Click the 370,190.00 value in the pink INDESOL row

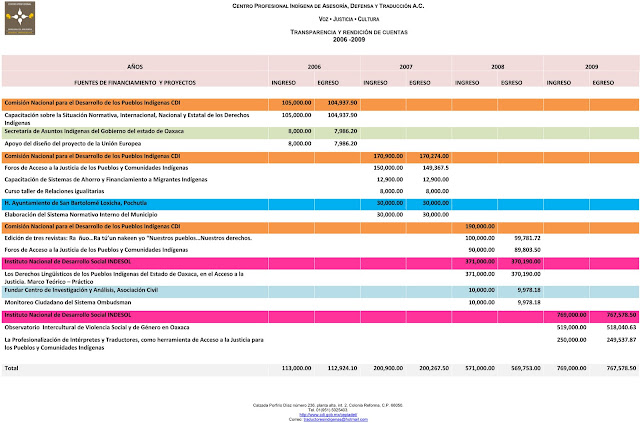pos(526,261)
